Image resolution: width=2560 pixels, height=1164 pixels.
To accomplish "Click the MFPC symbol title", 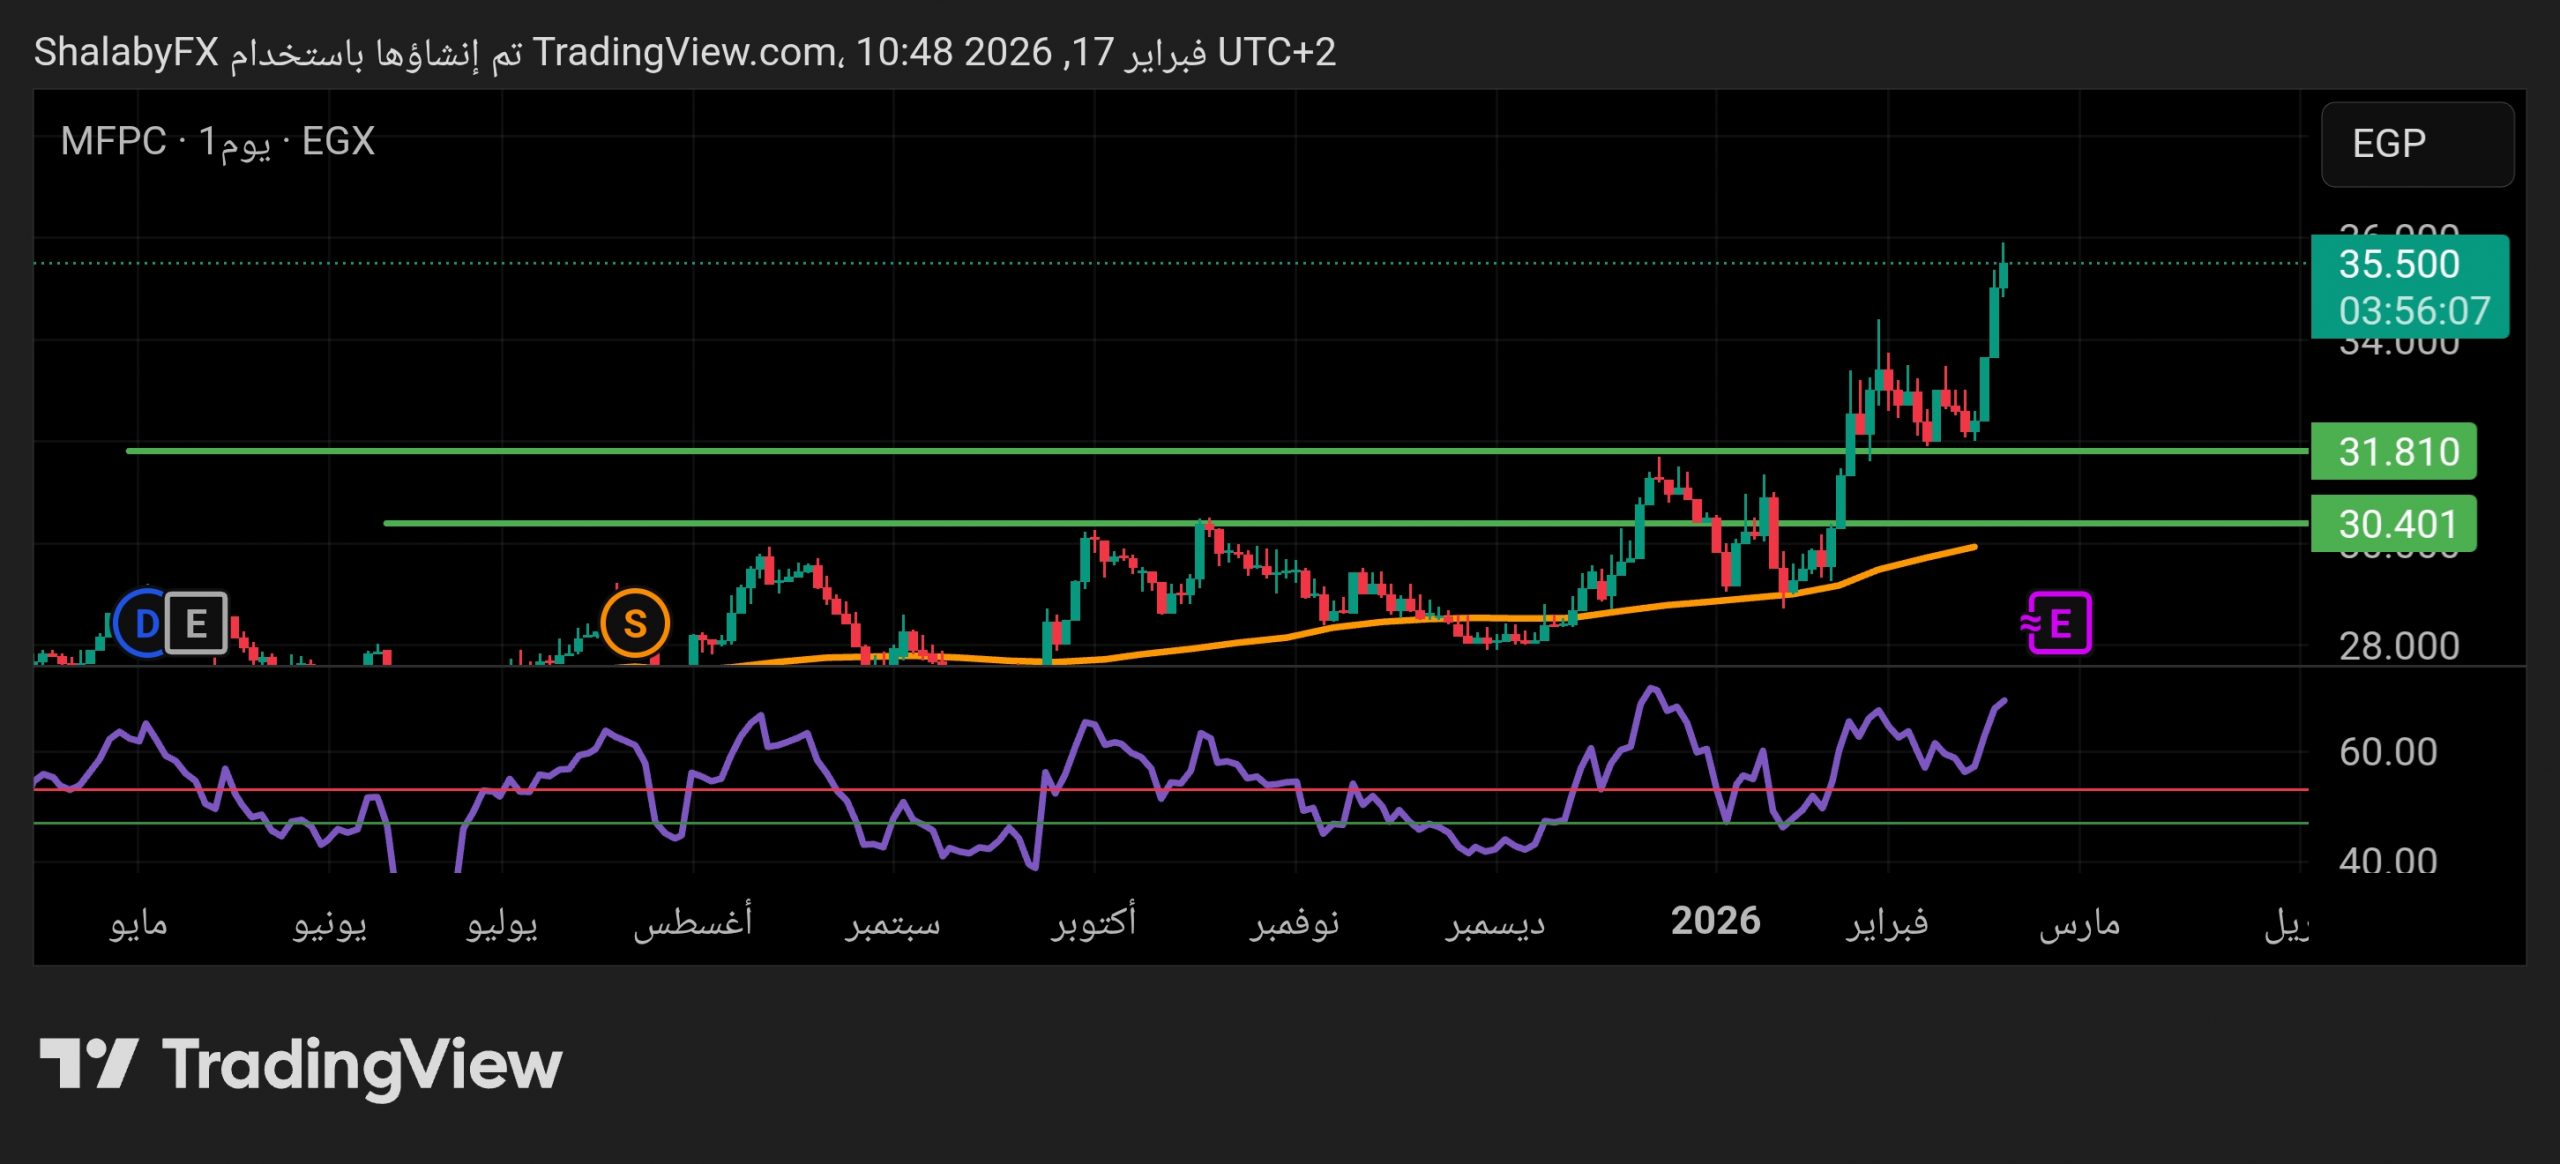I will (112, 142).
